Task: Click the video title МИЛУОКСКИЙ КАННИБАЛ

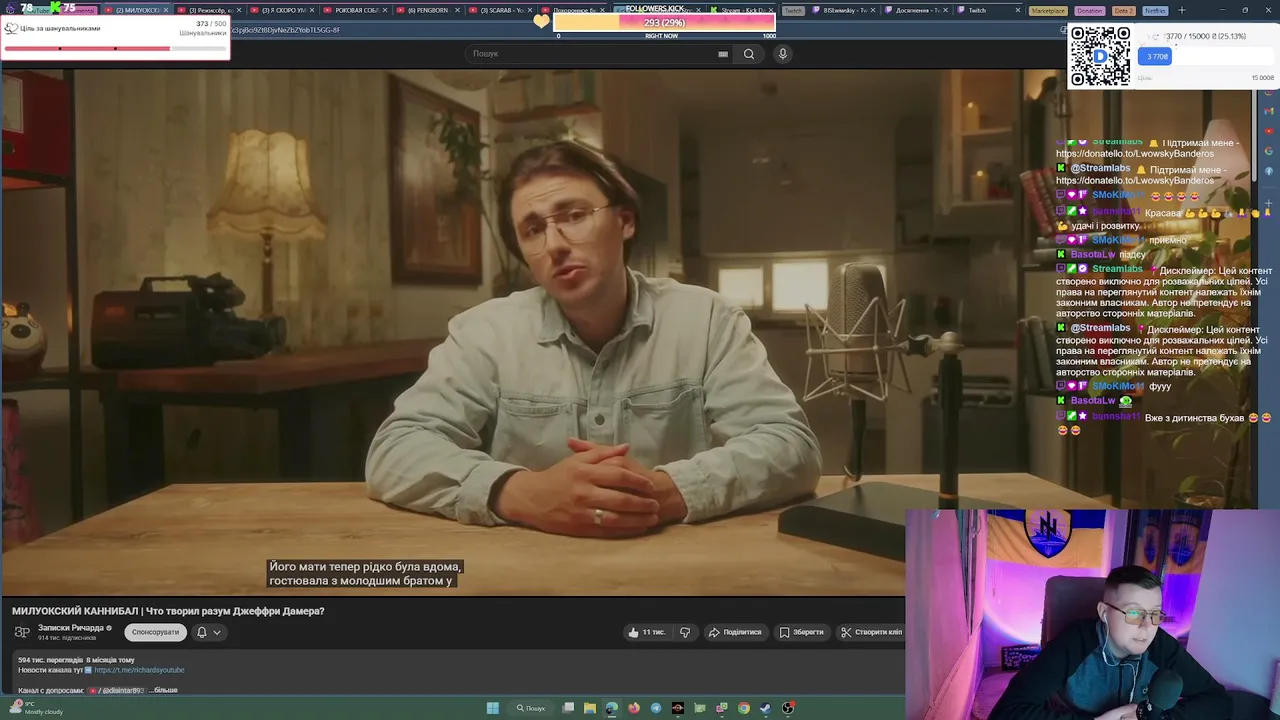Action: [x=168, y=611]
